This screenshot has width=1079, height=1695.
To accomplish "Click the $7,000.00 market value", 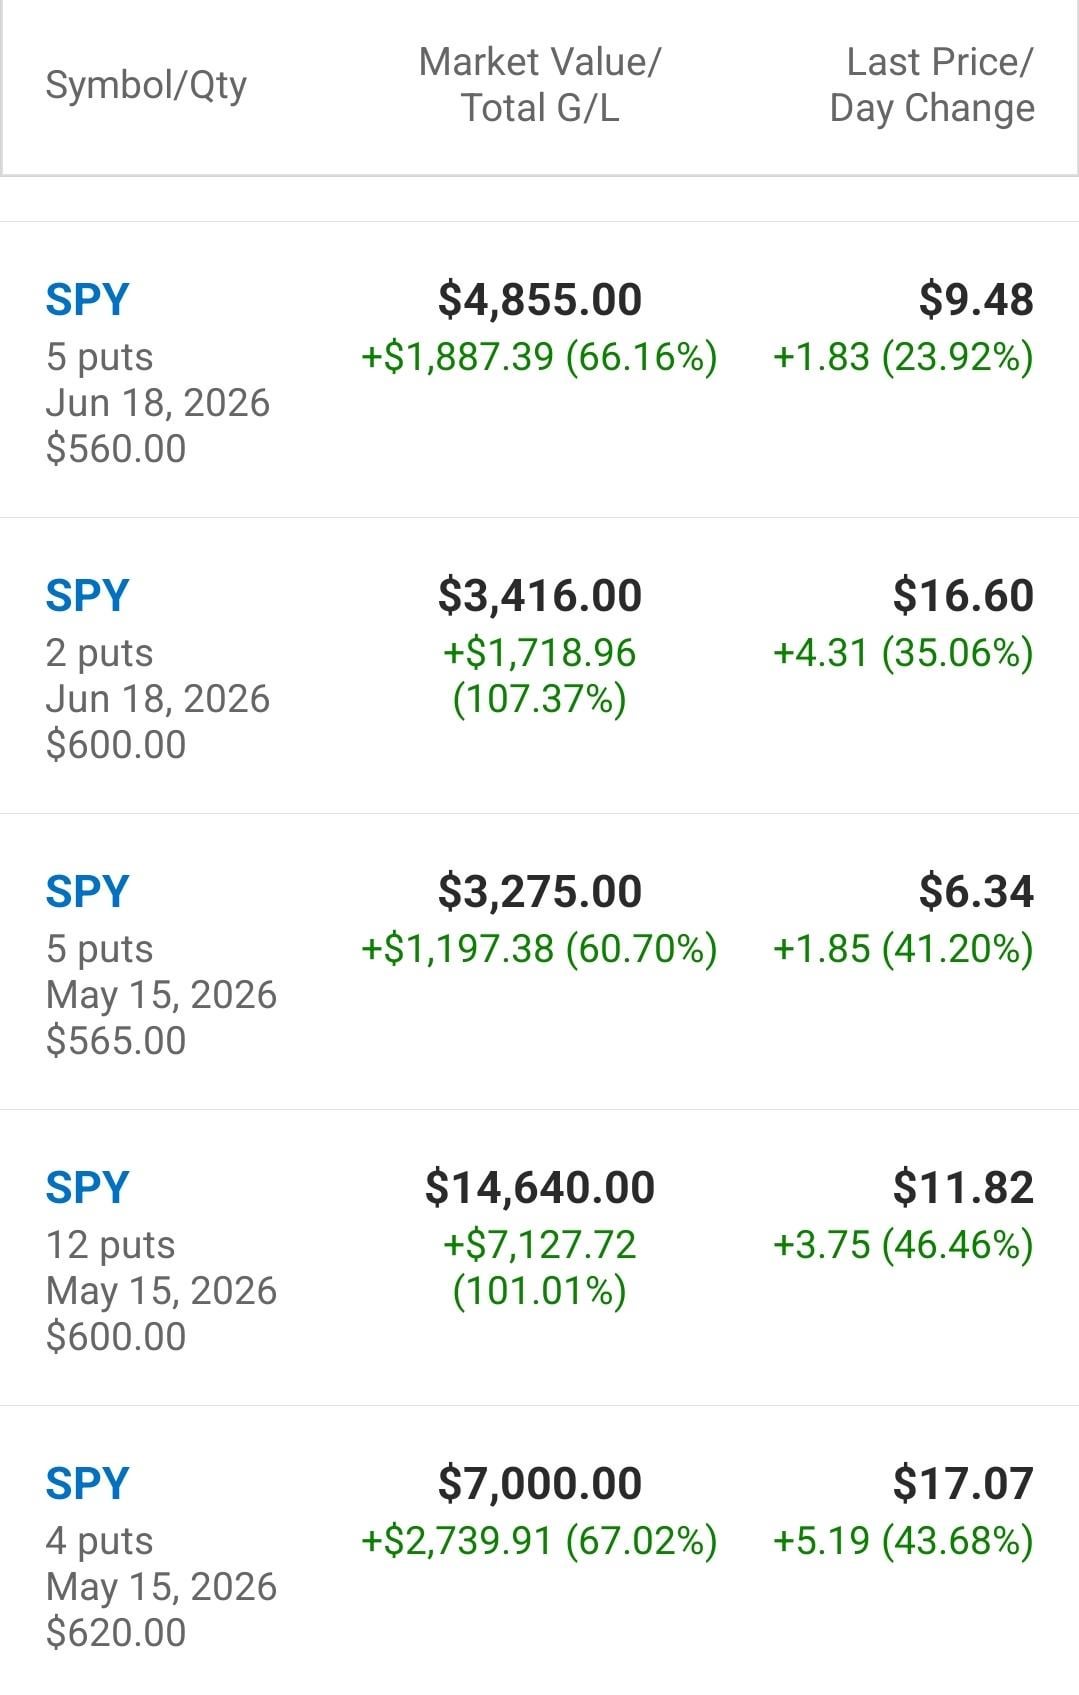I will (540, 1484).
